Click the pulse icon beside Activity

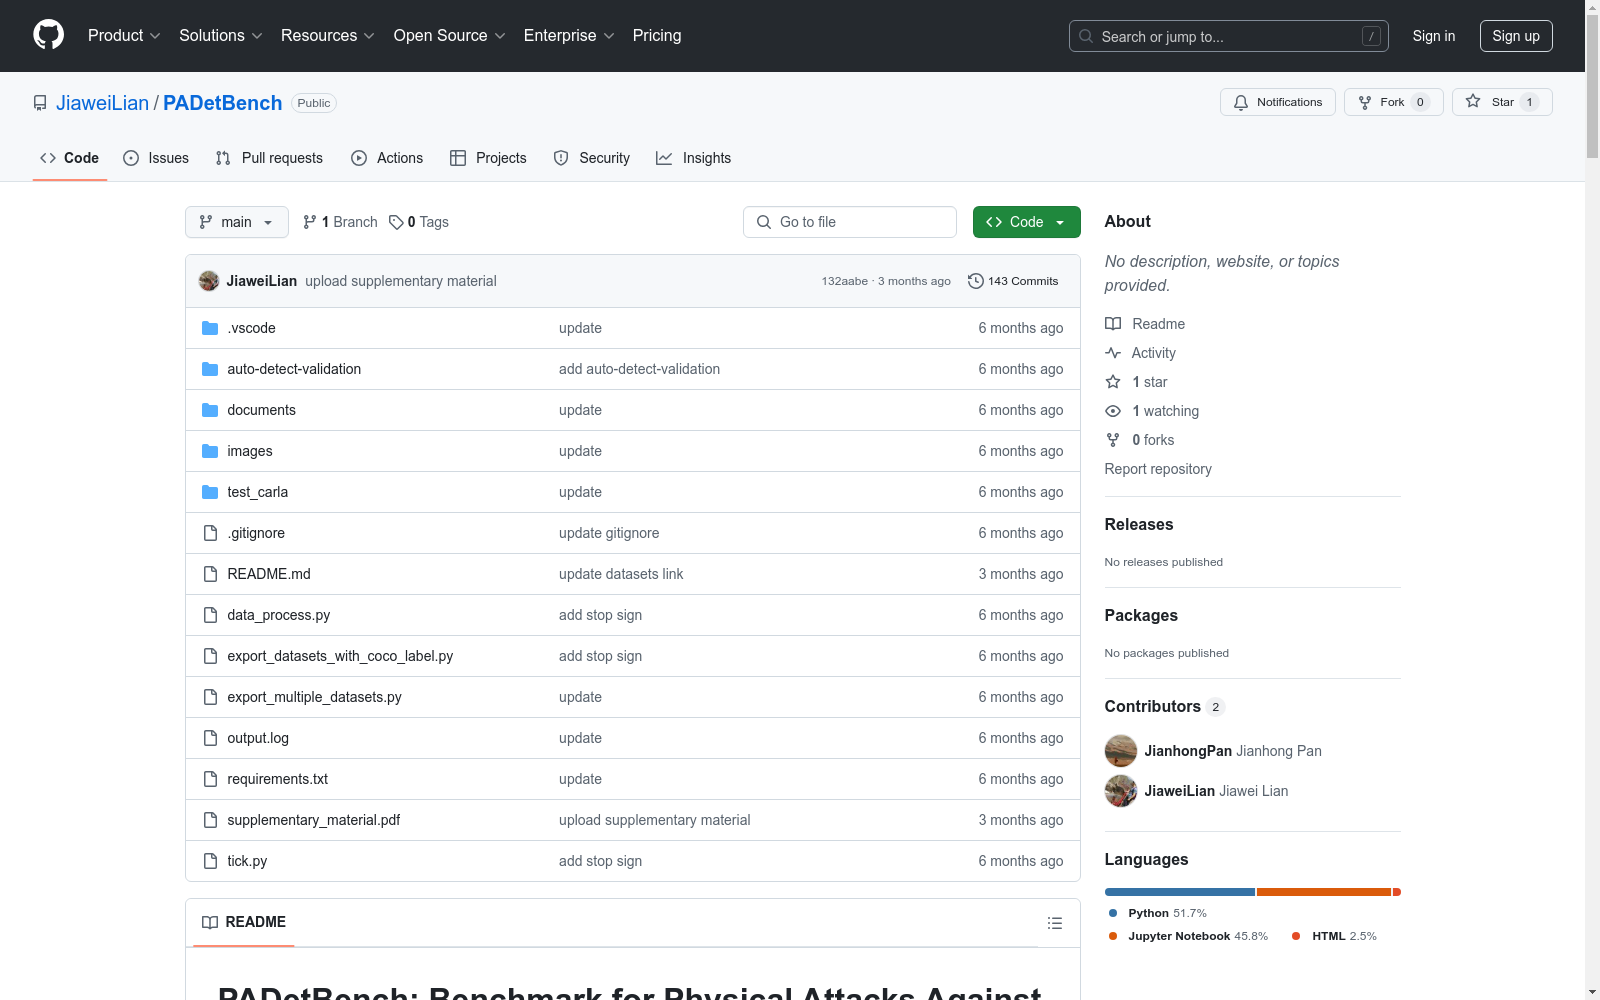coord(1113,353)
